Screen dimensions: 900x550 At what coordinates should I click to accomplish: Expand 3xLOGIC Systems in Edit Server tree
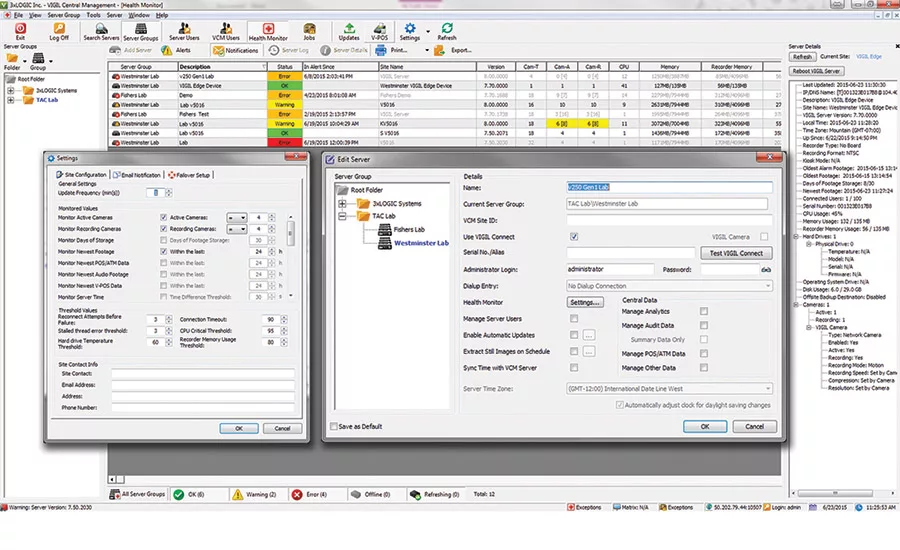coord(342,204)
